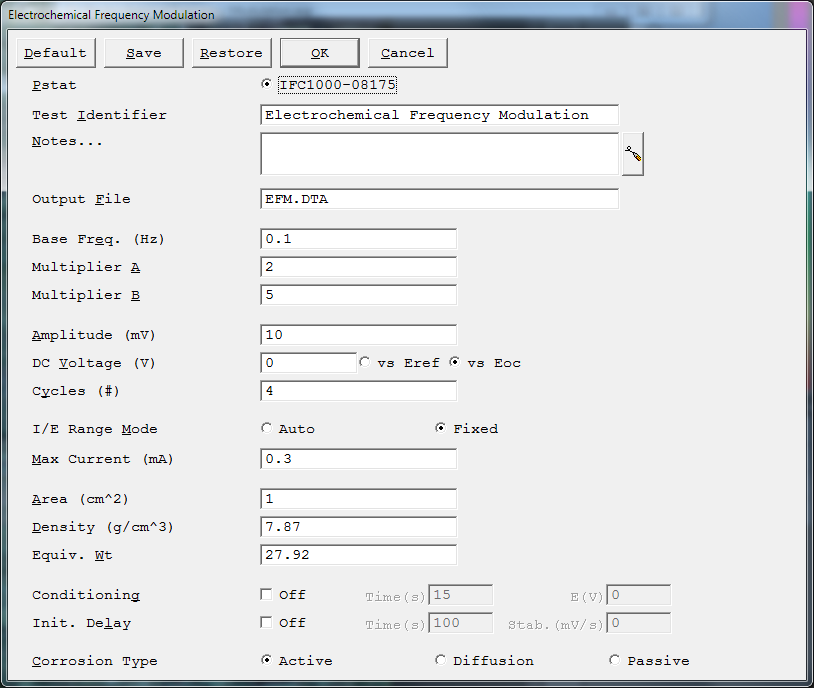Click the Density (g/cm^3) input field
Screen dimensions: 814x688
tap(358, 527)
